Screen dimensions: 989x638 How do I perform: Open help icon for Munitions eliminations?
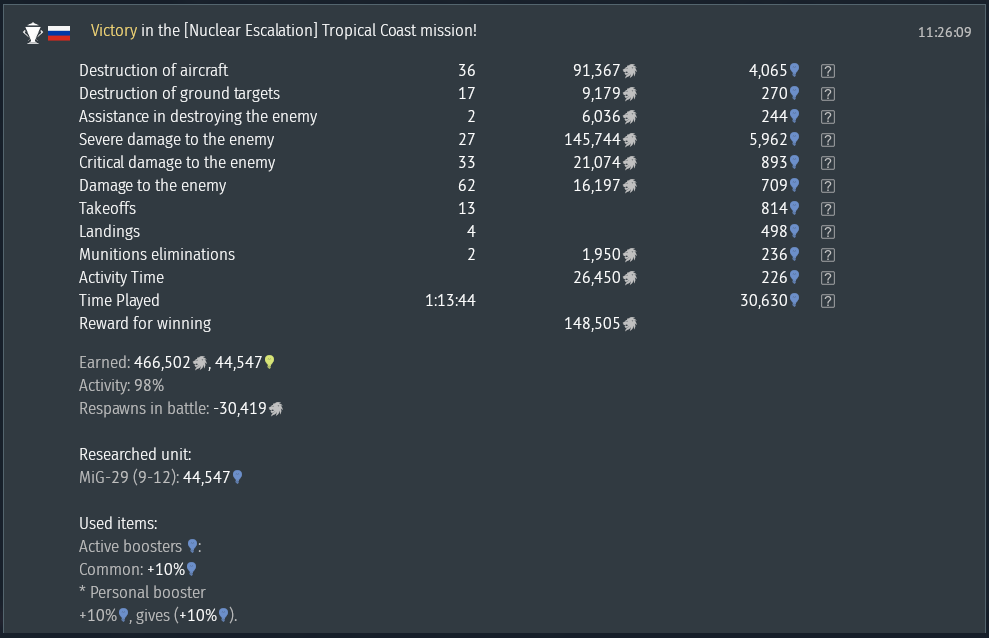(x=827, y=255)
